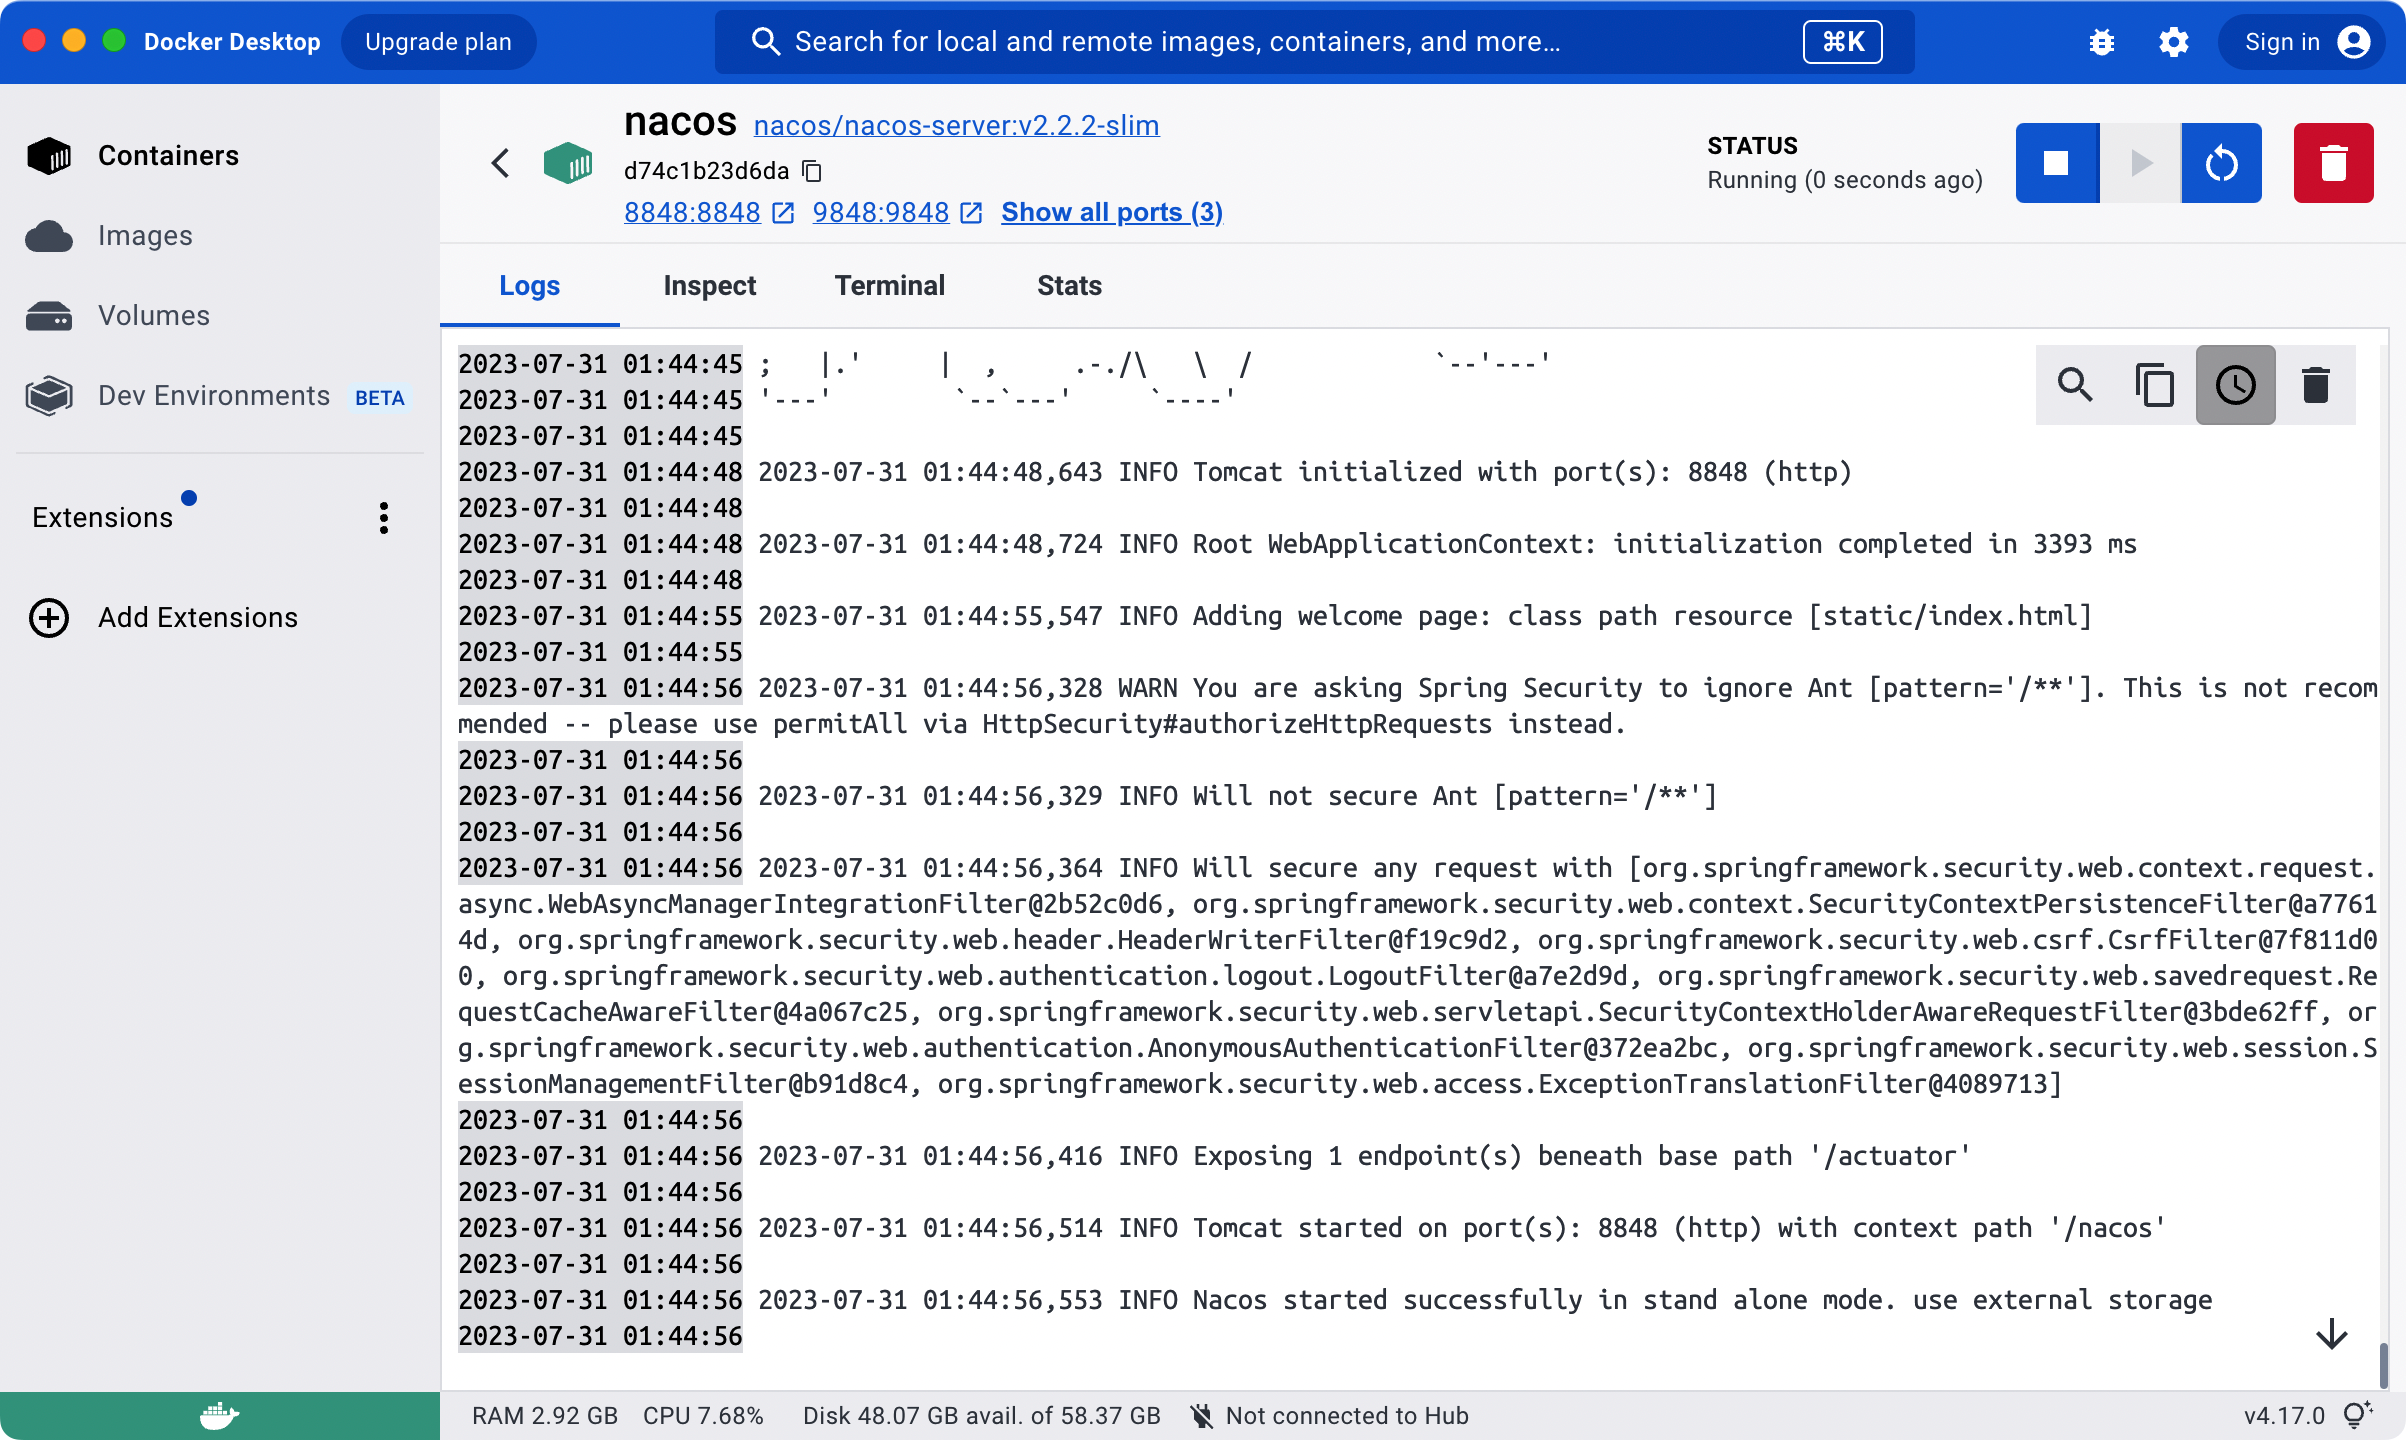Screen dimensions: 2406x1440
Task: Copy logs using the copy icon
Action: 2155,384
